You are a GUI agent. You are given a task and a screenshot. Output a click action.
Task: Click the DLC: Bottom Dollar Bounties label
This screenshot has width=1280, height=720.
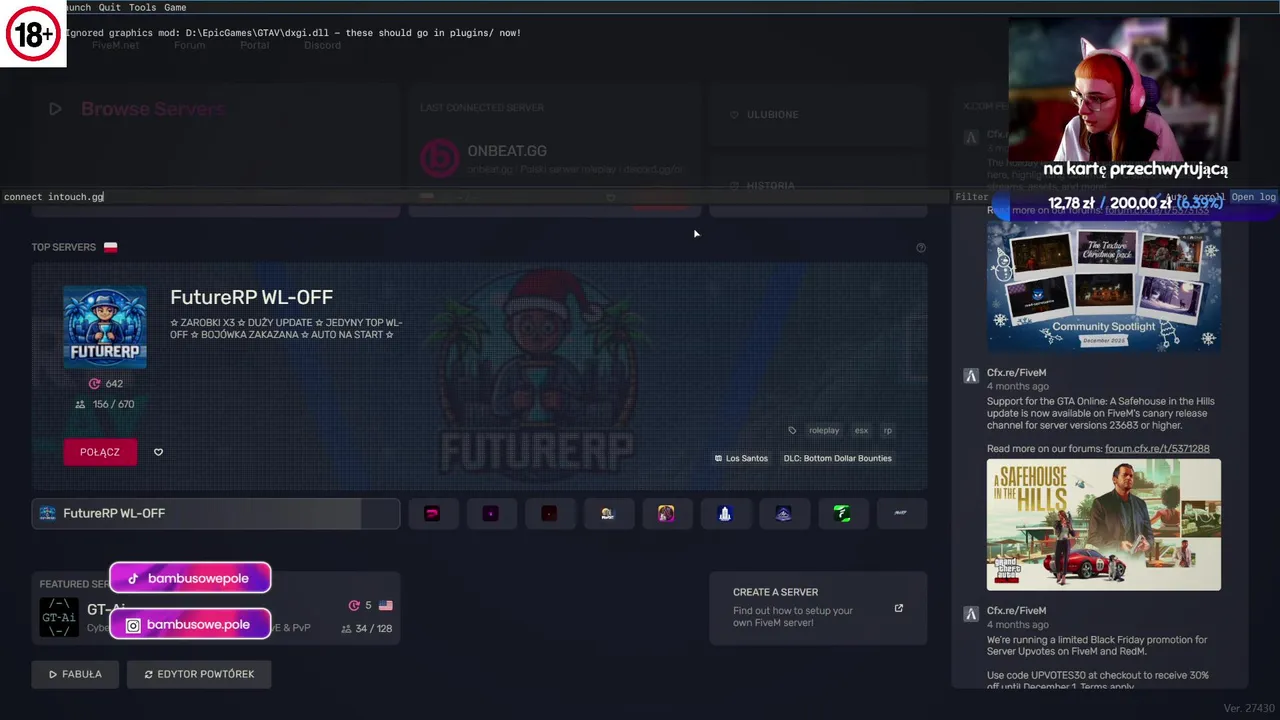point(838,458)
